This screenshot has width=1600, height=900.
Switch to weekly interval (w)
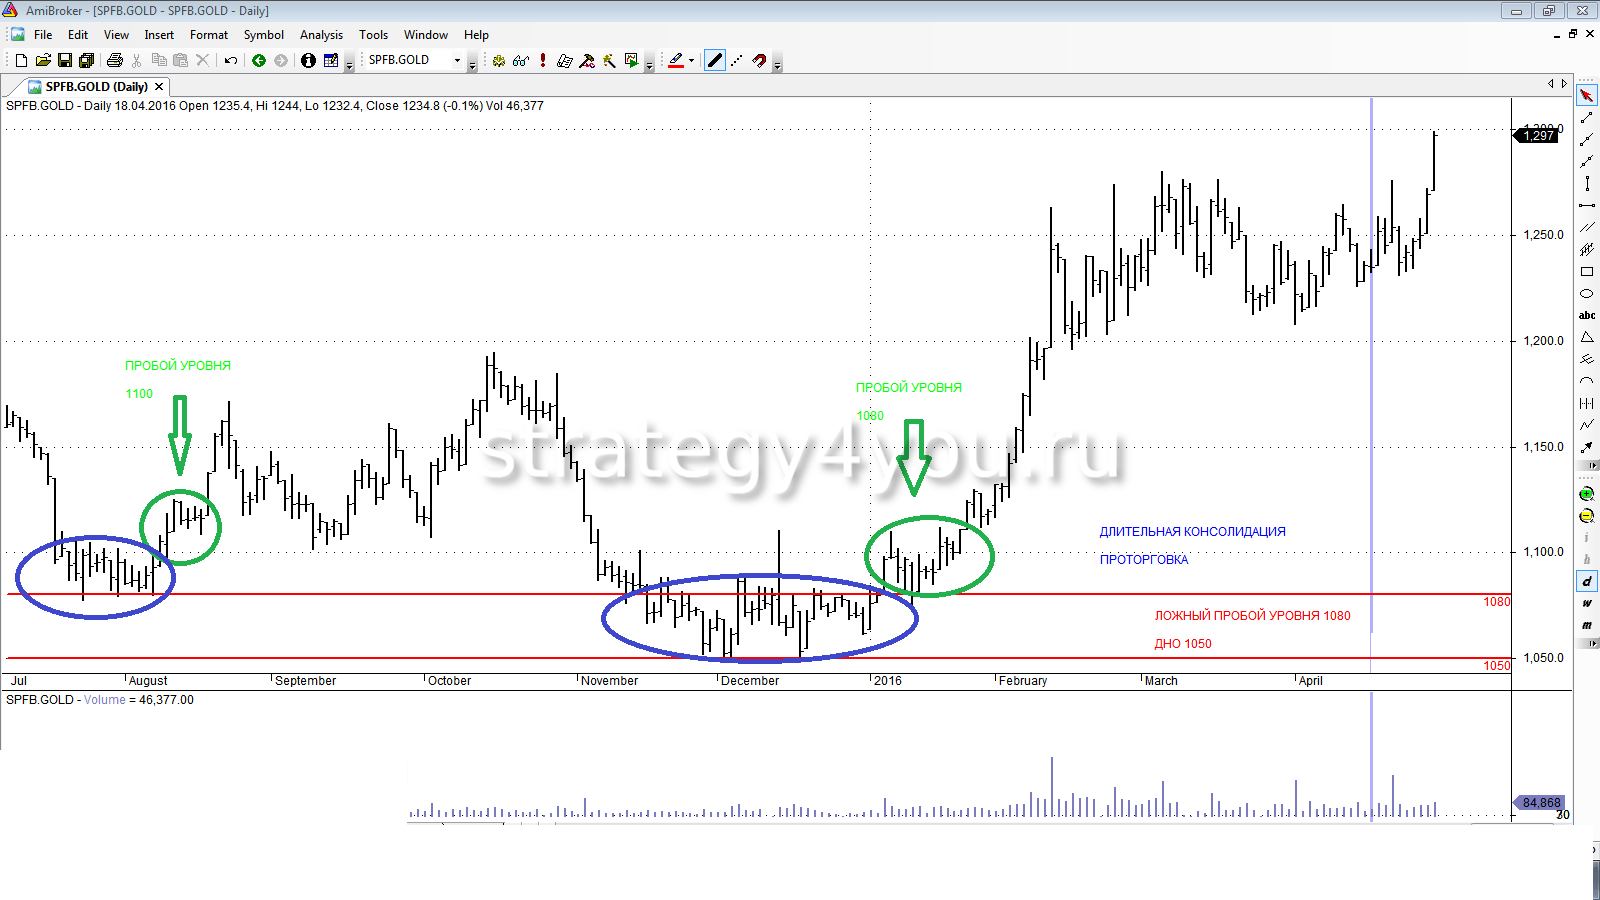[1587, 603]
